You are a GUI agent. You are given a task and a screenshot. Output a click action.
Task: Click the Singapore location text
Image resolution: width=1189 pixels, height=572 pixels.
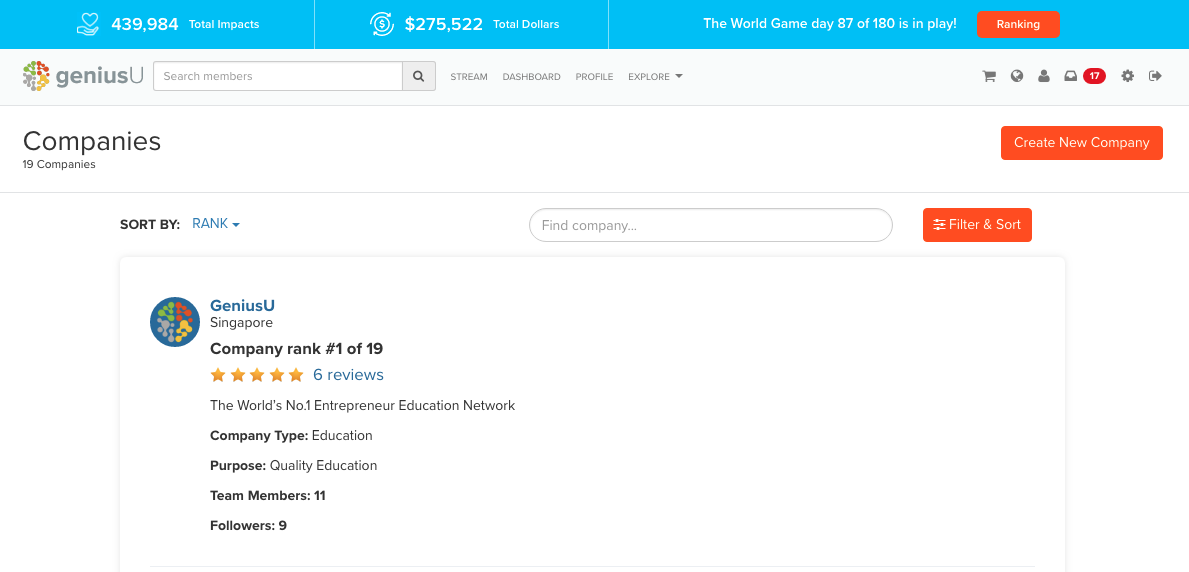pos(241,322)
